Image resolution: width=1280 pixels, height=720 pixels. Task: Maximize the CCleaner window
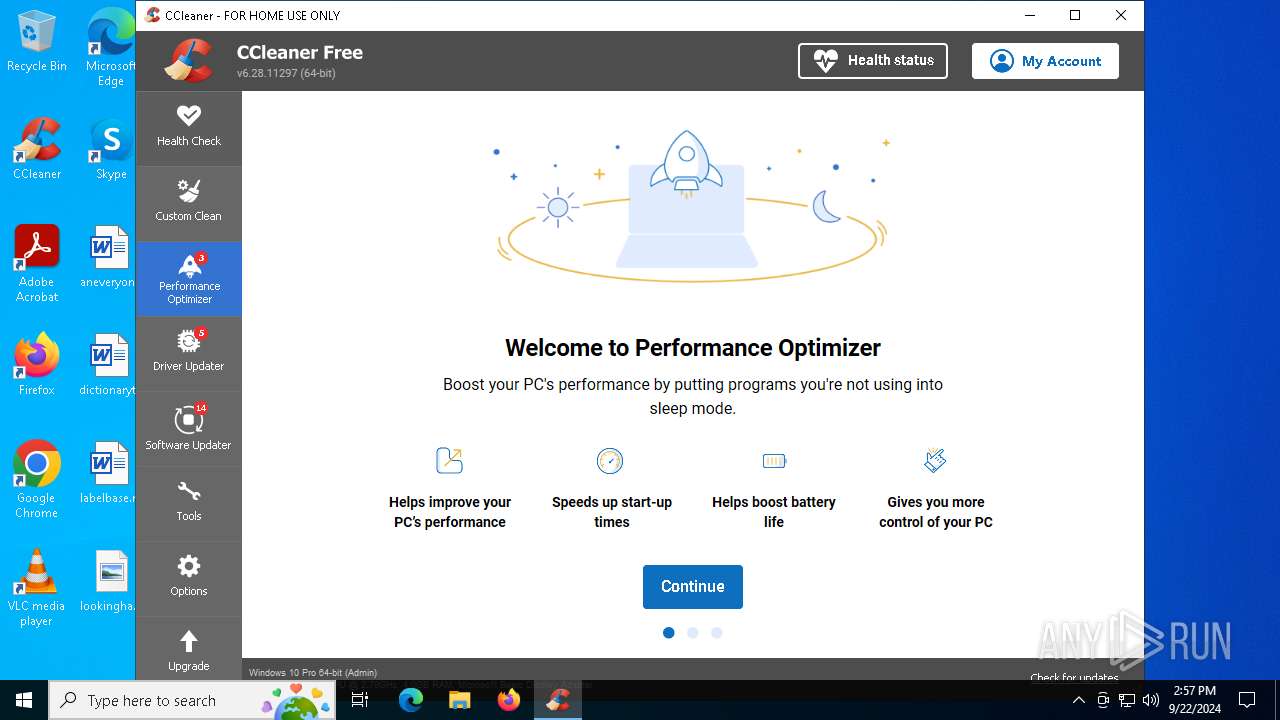[x=1075, y=15]
